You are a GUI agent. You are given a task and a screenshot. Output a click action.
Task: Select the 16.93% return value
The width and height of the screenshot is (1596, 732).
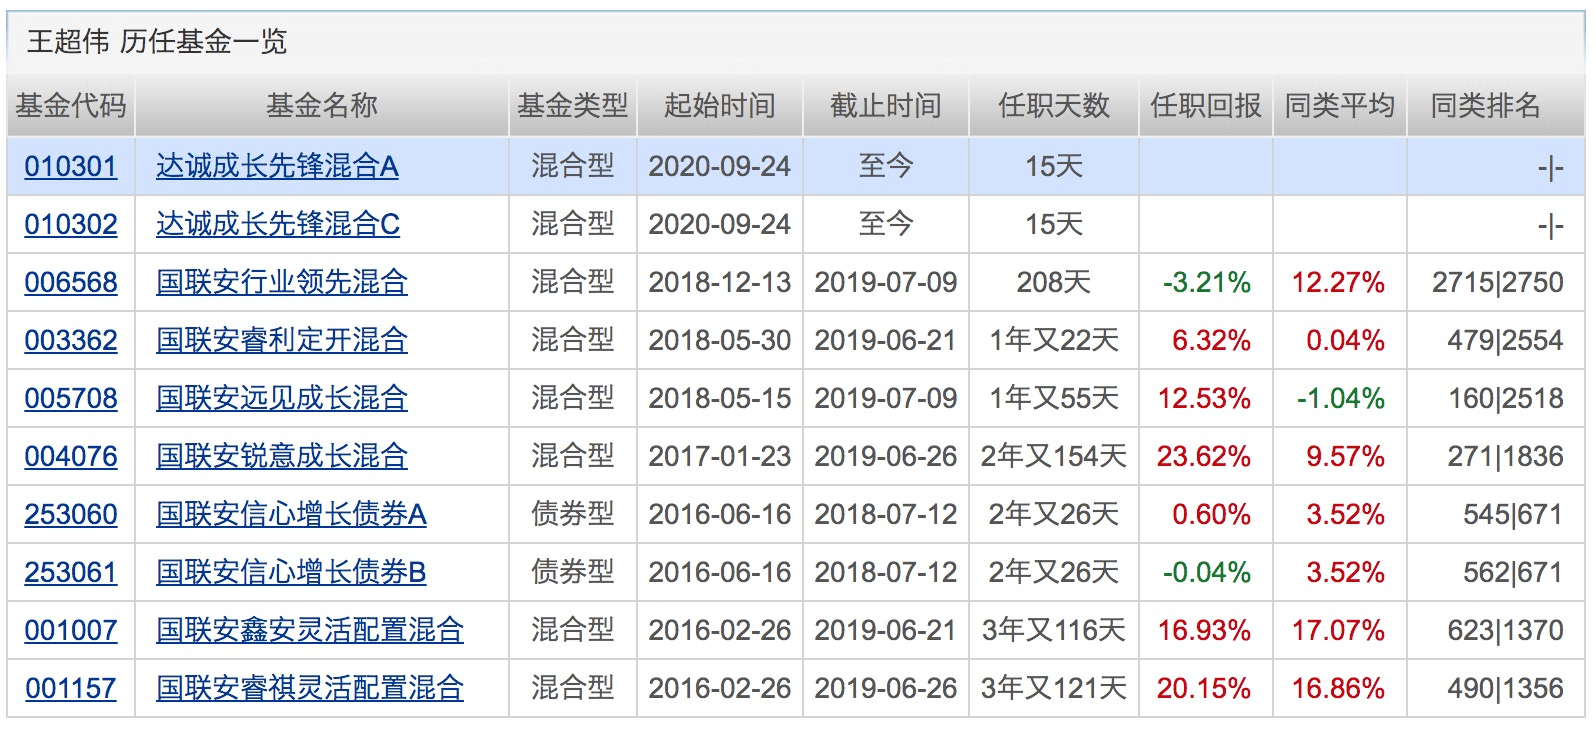(1204, 630)
